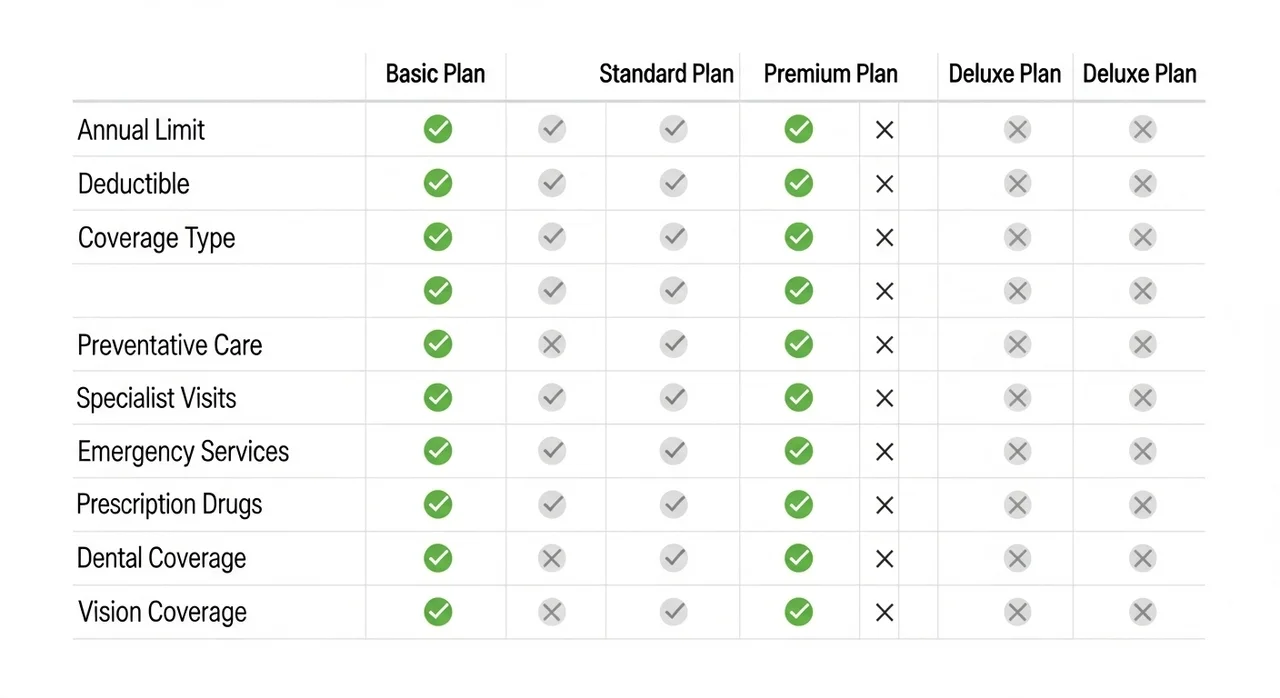Select the Standard Plan column header
Viewport: 1280px width, 698px height.
[666, 74]
